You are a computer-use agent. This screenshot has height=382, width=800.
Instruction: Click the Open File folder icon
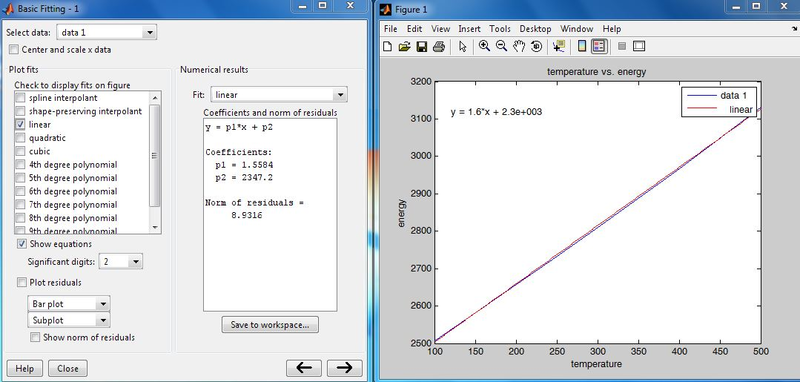coord(404,46)
